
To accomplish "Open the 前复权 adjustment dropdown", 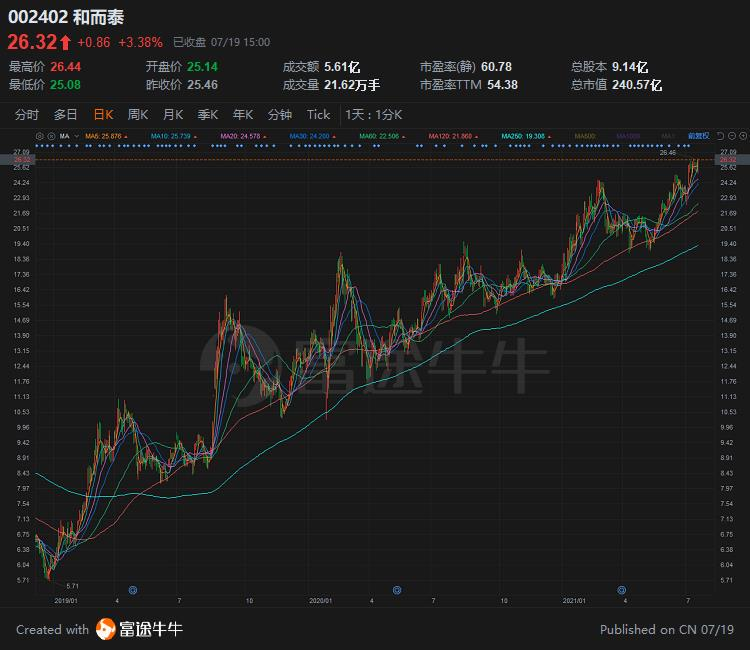I will tap(698, 136).
